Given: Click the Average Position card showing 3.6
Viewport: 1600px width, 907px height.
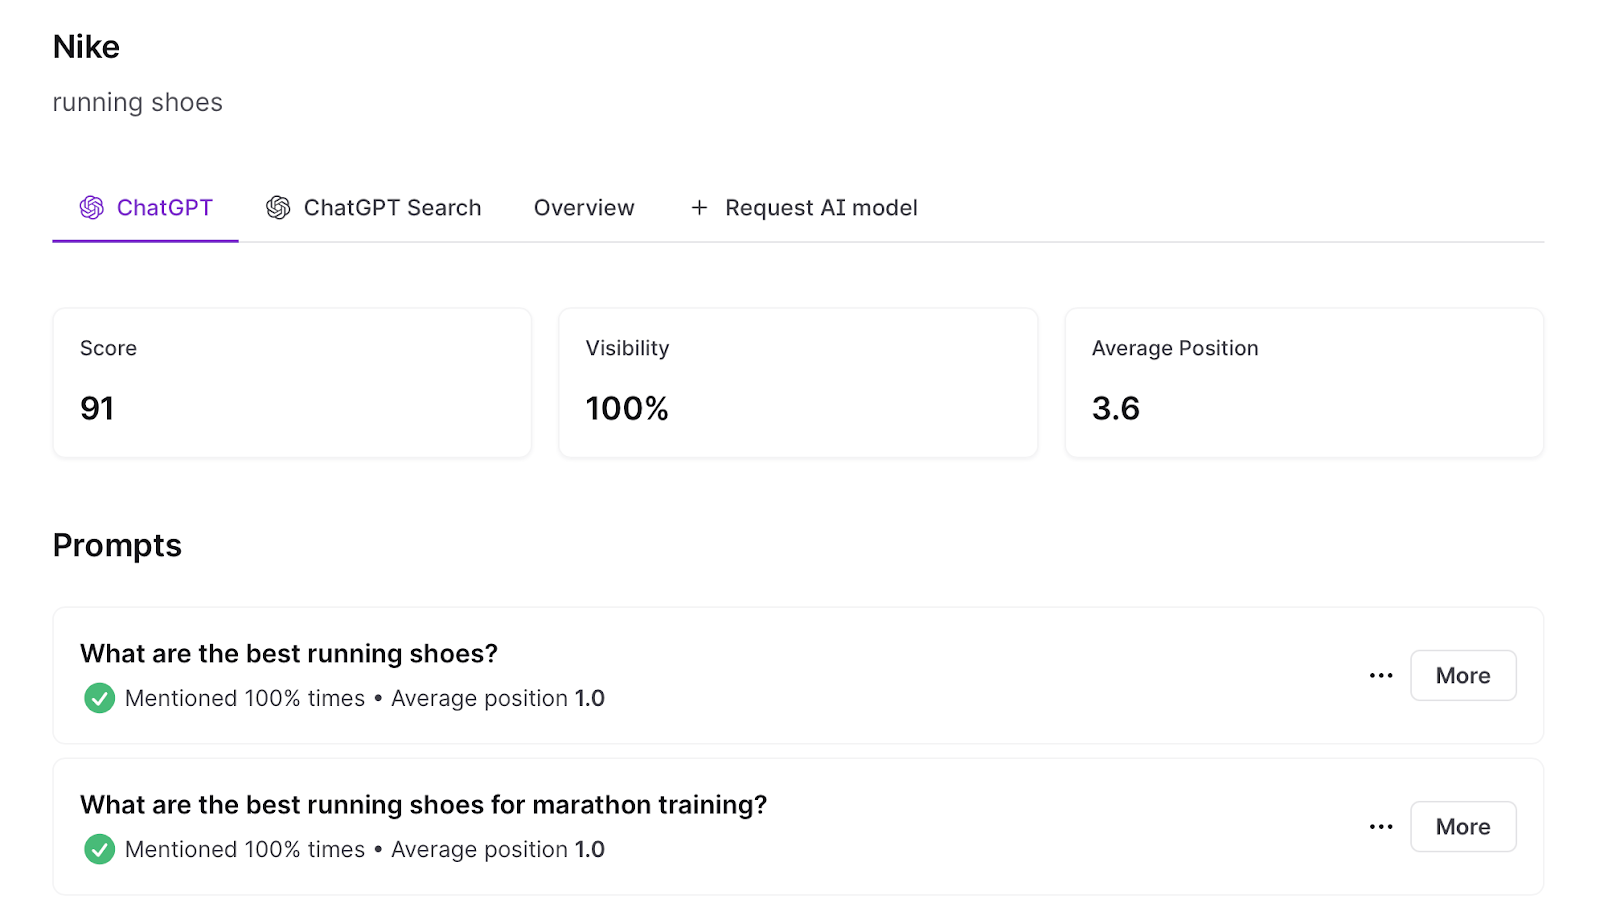Looking at the screenshot, I should pyautogui.click(x=1303, y=382).
